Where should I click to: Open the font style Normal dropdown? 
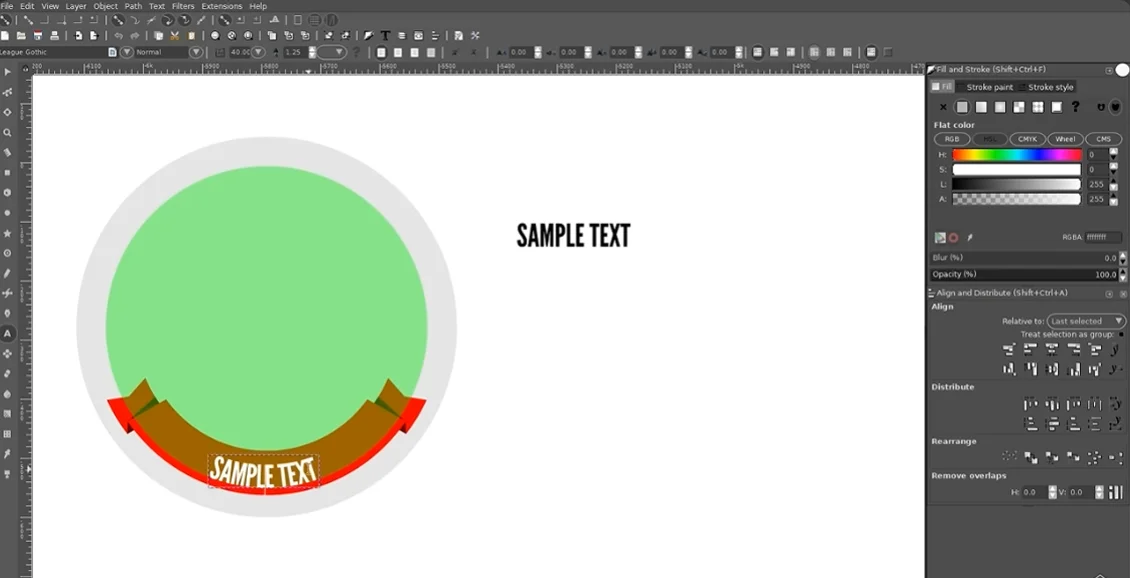196,52
